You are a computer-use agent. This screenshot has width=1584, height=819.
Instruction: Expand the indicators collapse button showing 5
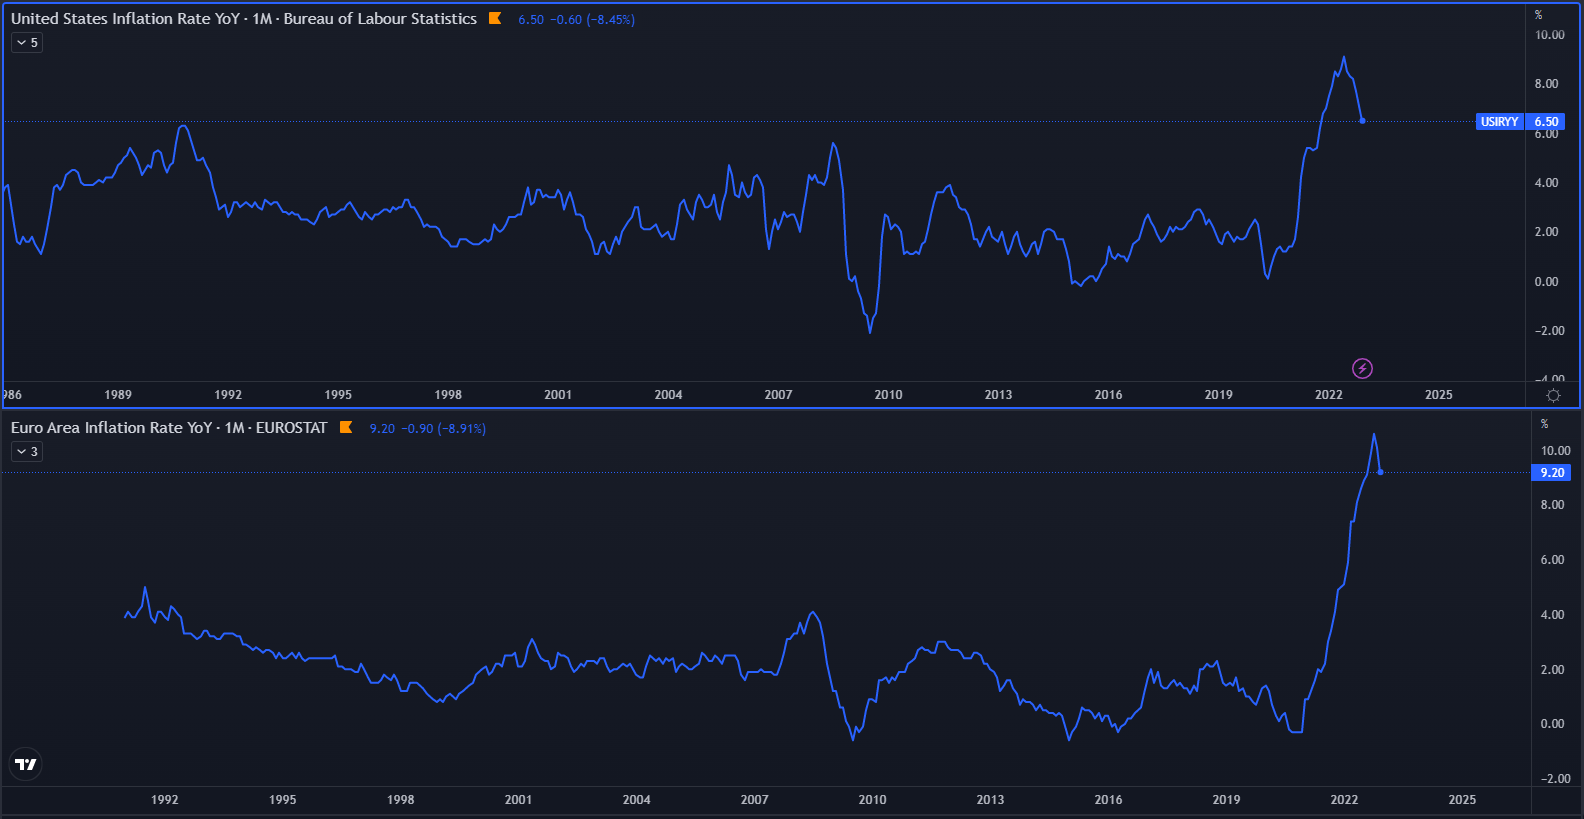pyautogui.click(x=27, y=43)
